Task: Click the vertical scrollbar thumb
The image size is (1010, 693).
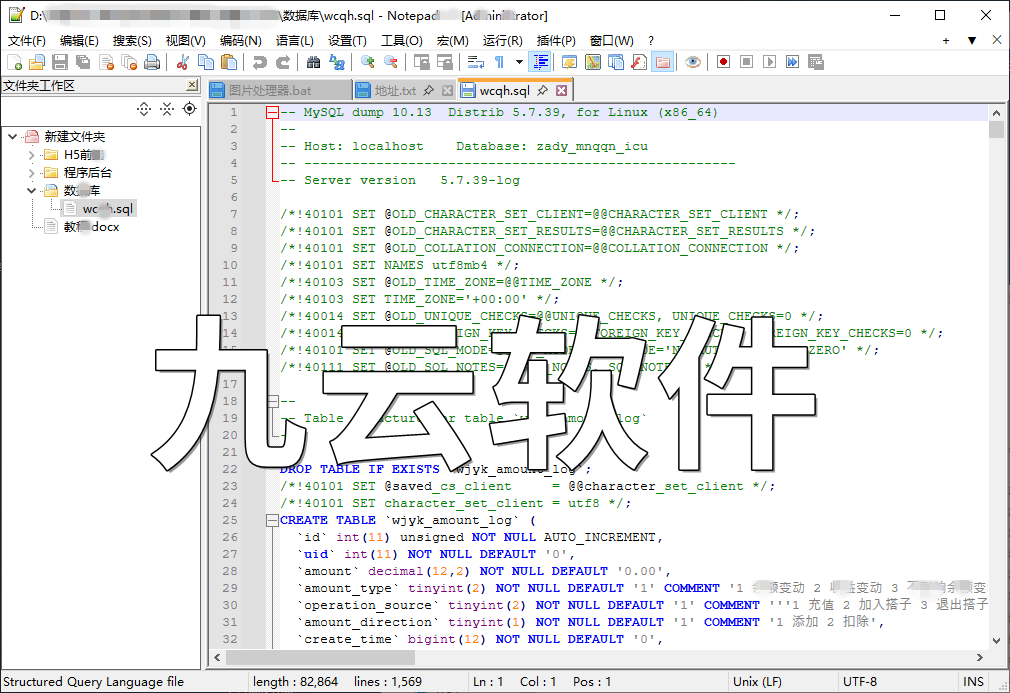Action: click(996, 129)
